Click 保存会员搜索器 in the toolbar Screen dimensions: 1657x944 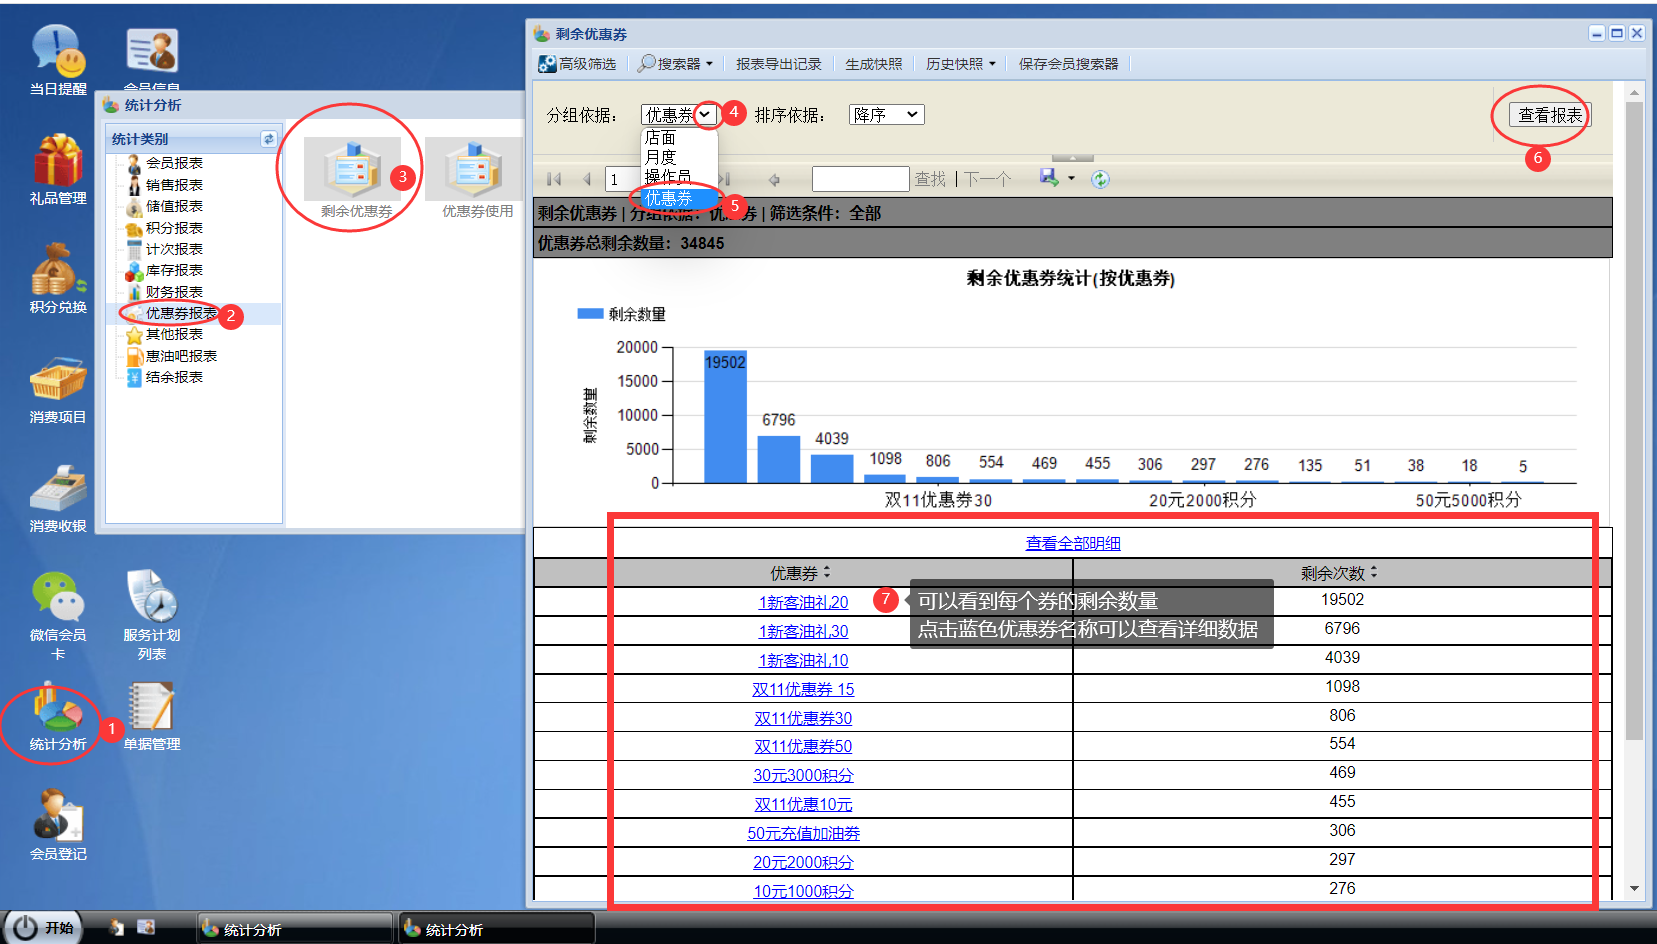point(1069,64)
